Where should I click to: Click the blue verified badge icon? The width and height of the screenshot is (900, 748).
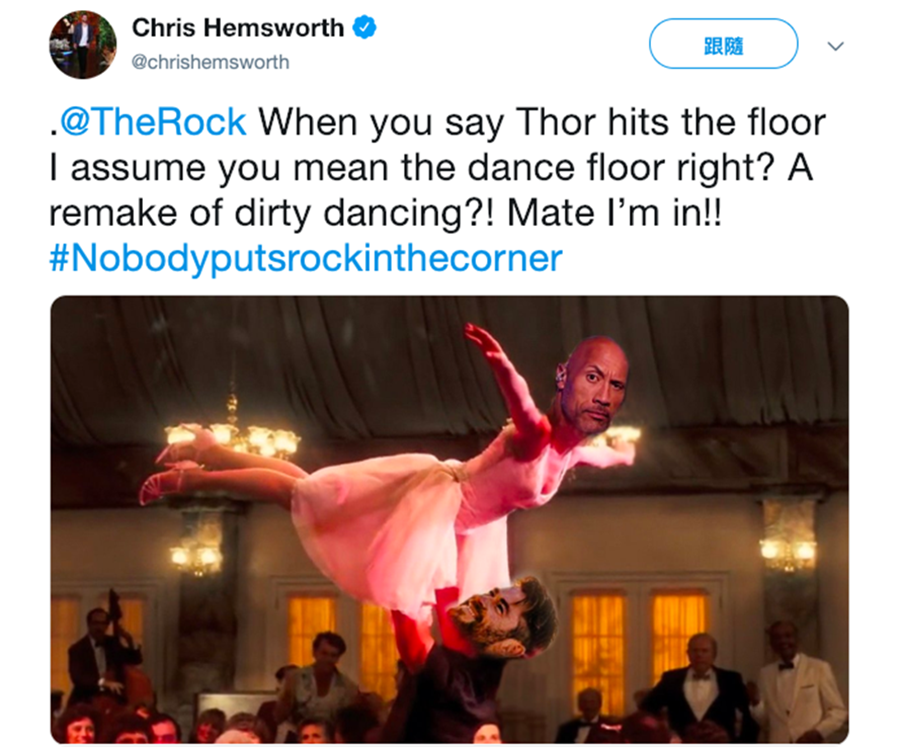(x=364, y=28)
